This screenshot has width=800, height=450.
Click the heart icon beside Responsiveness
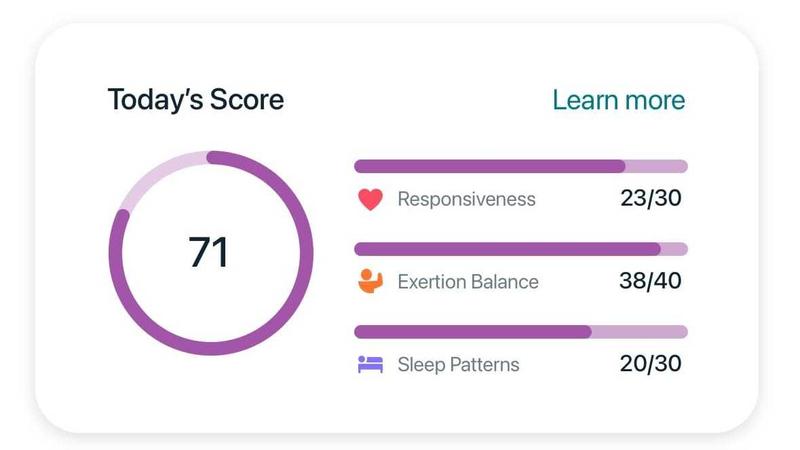tap(370, 199)
